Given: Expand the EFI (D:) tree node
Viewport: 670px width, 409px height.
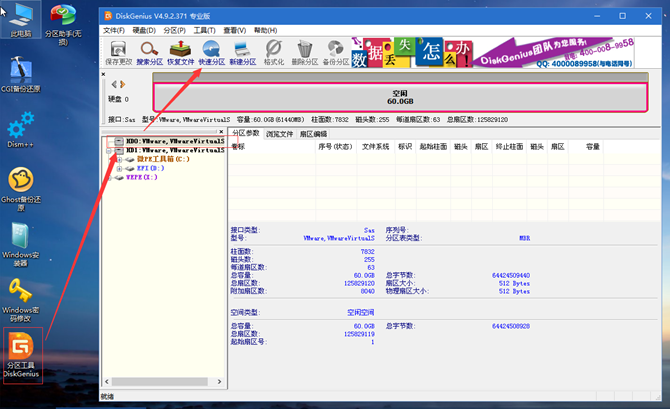Looking at the screenshot, I should [x=120, y=168].
